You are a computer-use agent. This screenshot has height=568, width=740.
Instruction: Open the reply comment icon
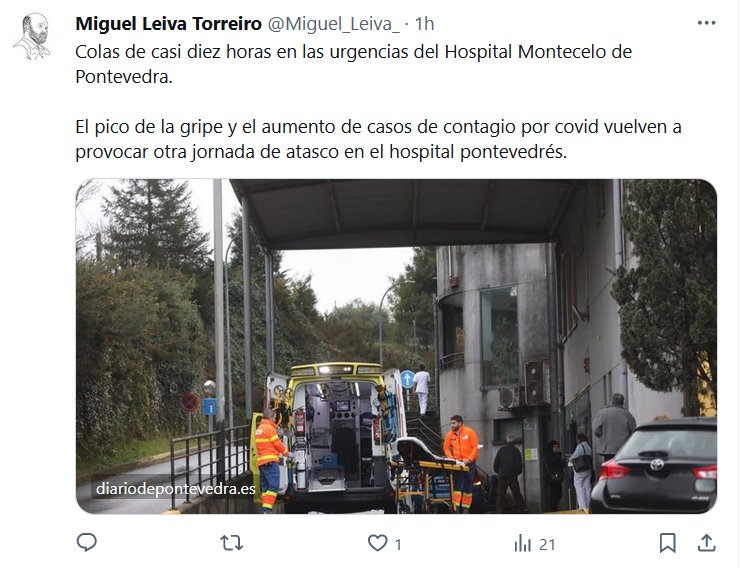tap(87, 543)
